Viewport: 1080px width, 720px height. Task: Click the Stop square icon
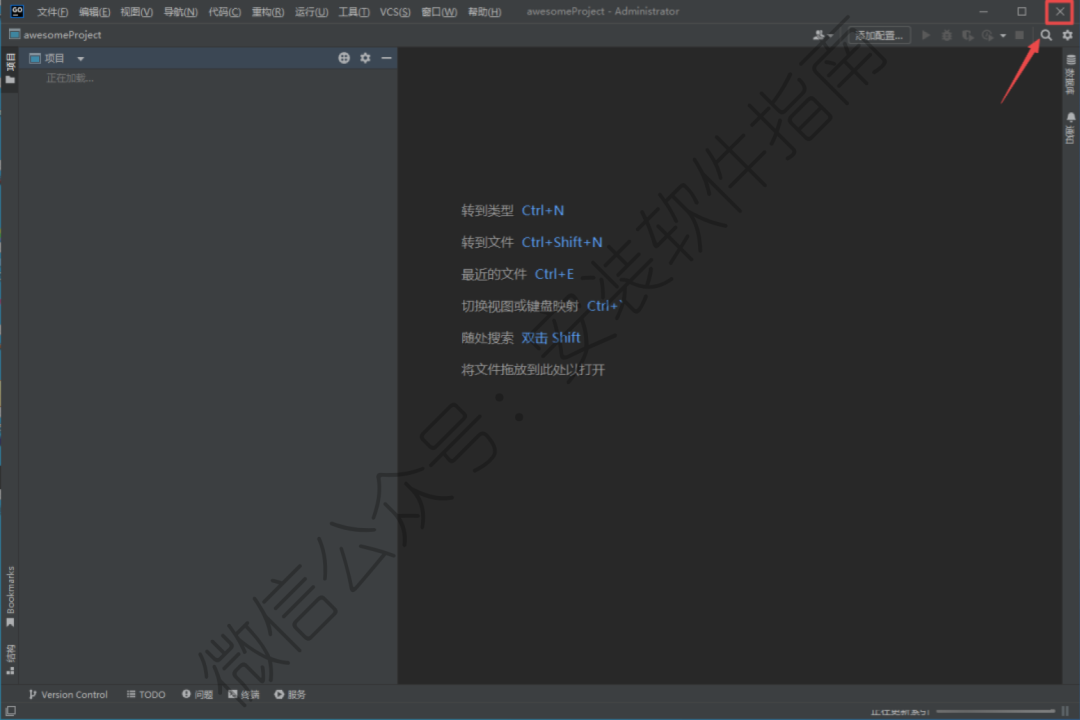pos(1019,35)
